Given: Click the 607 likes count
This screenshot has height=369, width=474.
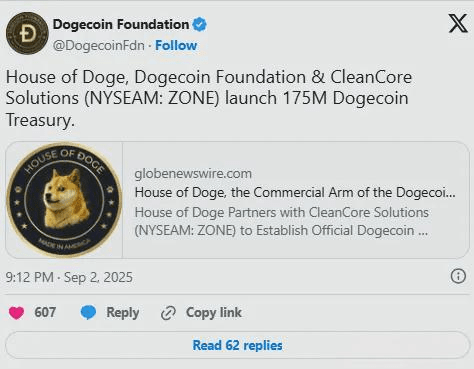Looking at the screenshot, I should coord(45,312).
